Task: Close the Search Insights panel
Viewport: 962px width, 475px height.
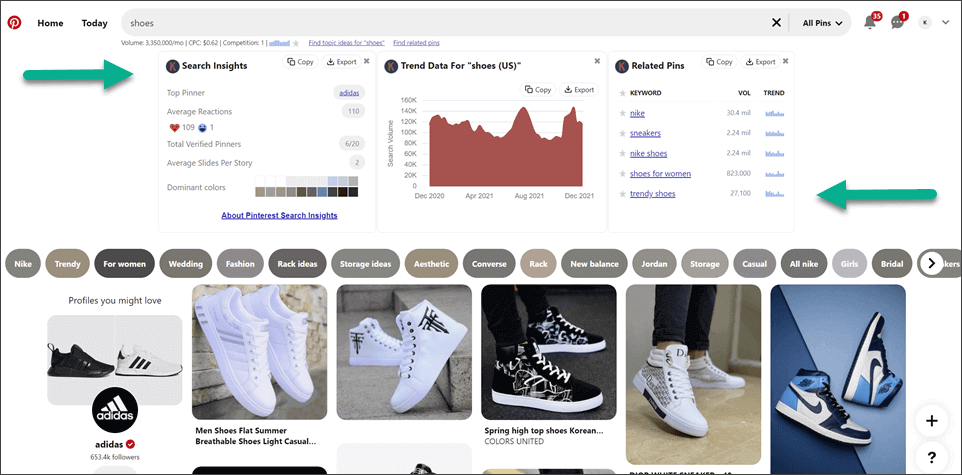Action: [x=366, y=61]
